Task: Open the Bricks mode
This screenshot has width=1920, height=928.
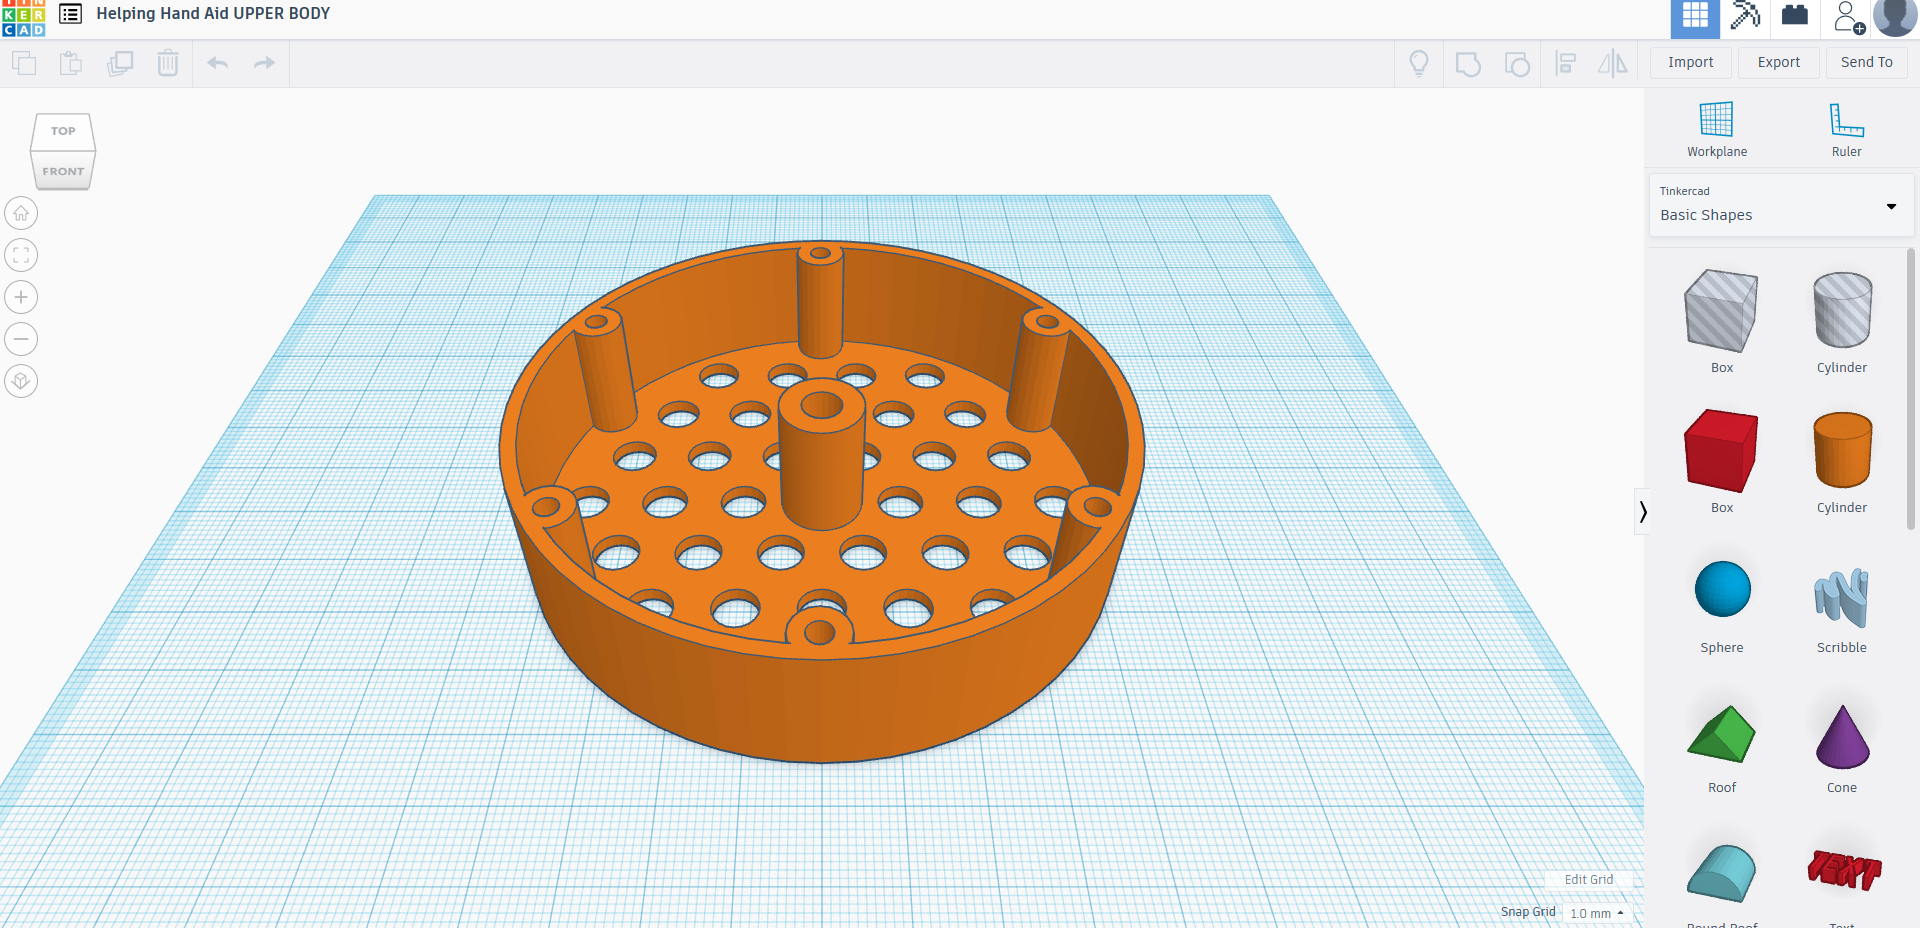Action: (1795, 15)
